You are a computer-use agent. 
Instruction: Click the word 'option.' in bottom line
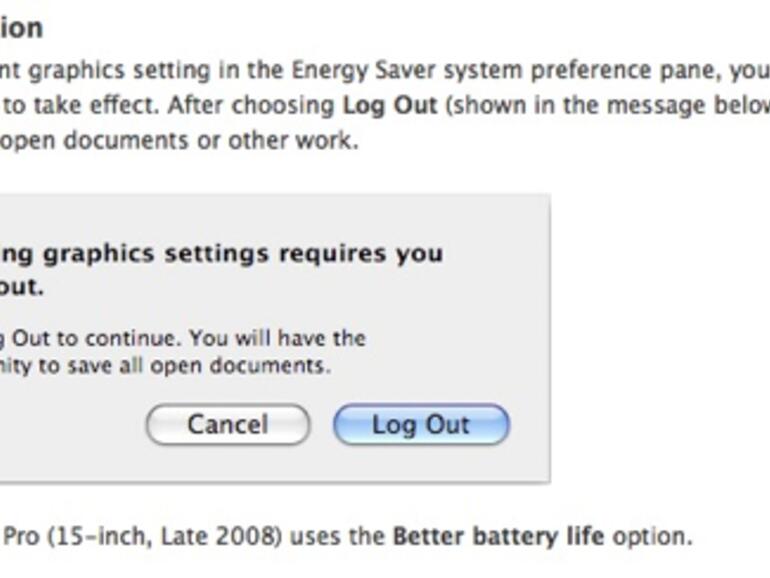pyautogui.click(x=652, y=536)
